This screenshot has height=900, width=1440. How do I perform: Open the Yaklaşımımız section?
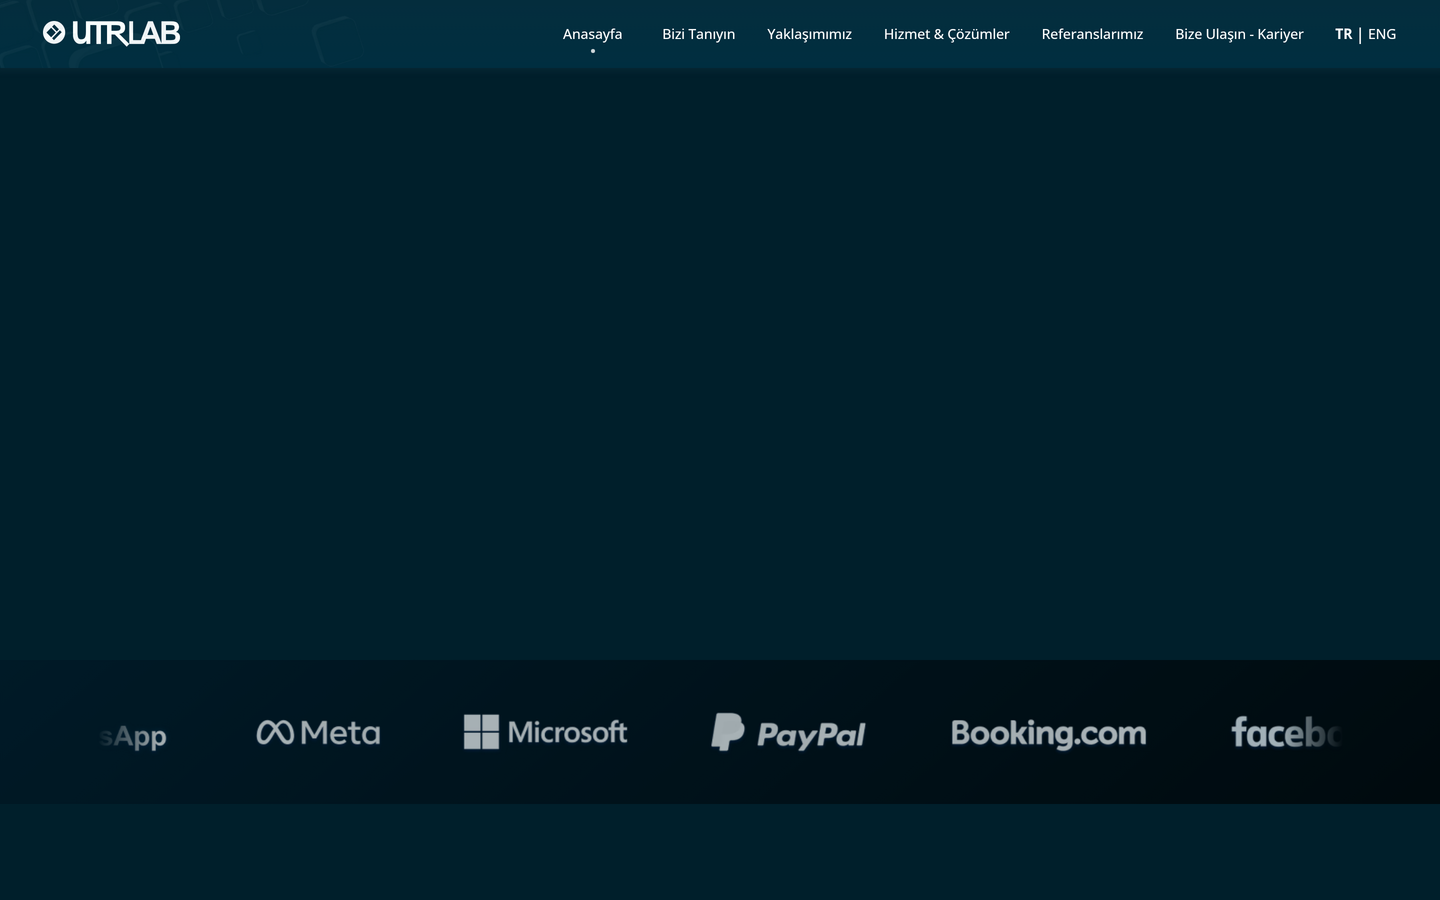[809, 34]
